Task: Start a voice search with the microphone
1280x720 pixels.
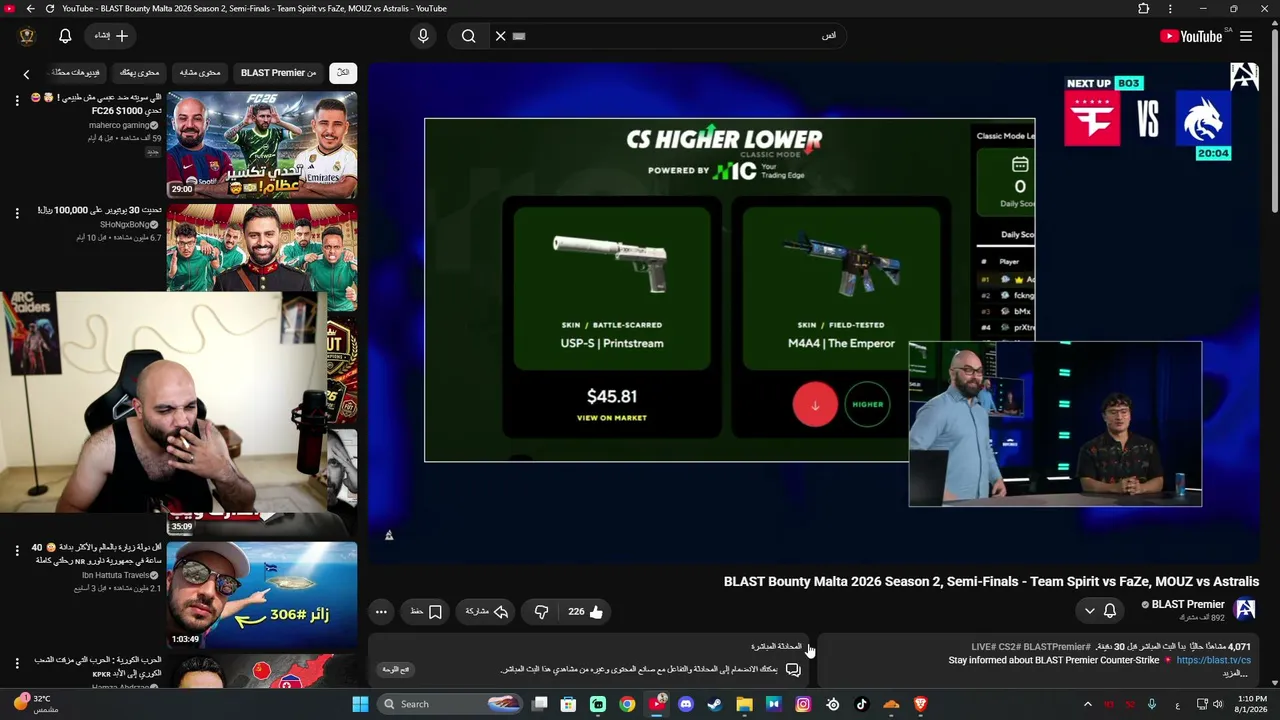Action: click(423, 36)
